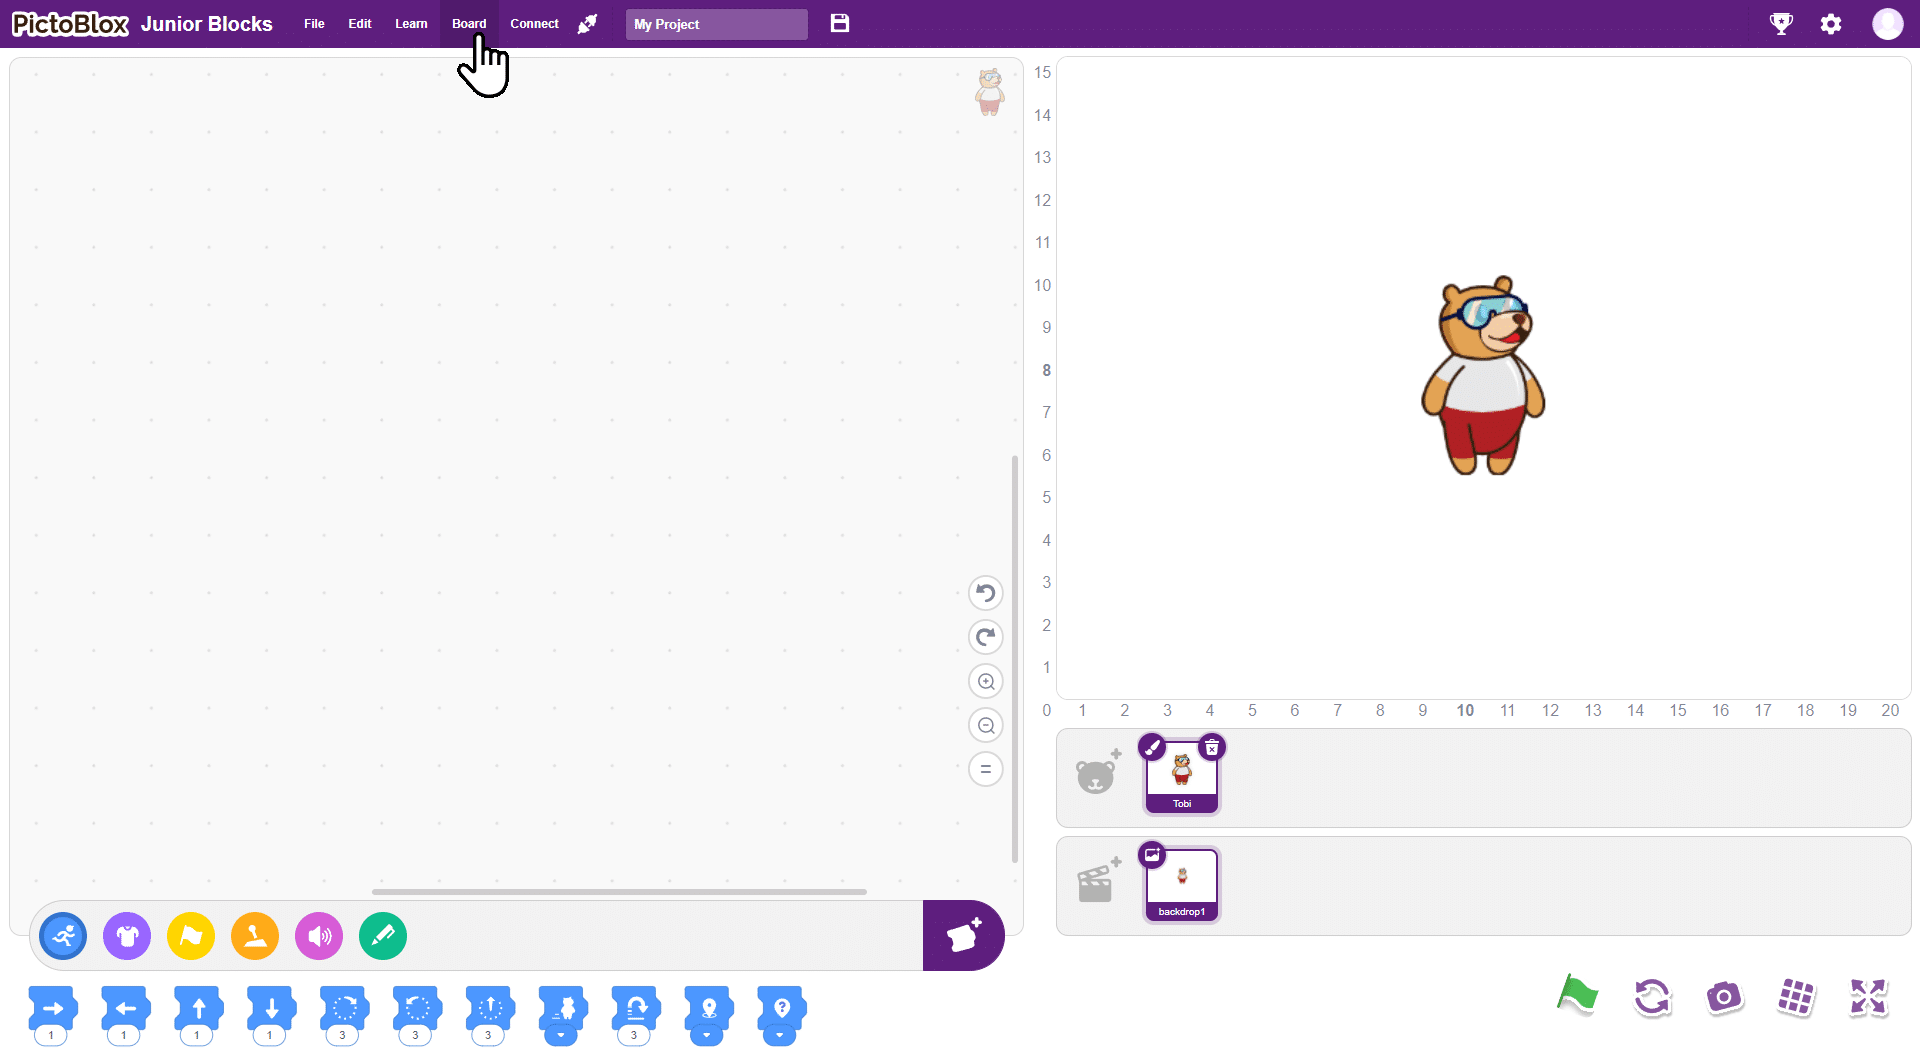The image size is (1920, 1057).
Task: Add a new sprite with bear icon
Action: [x=1097, y=773]
